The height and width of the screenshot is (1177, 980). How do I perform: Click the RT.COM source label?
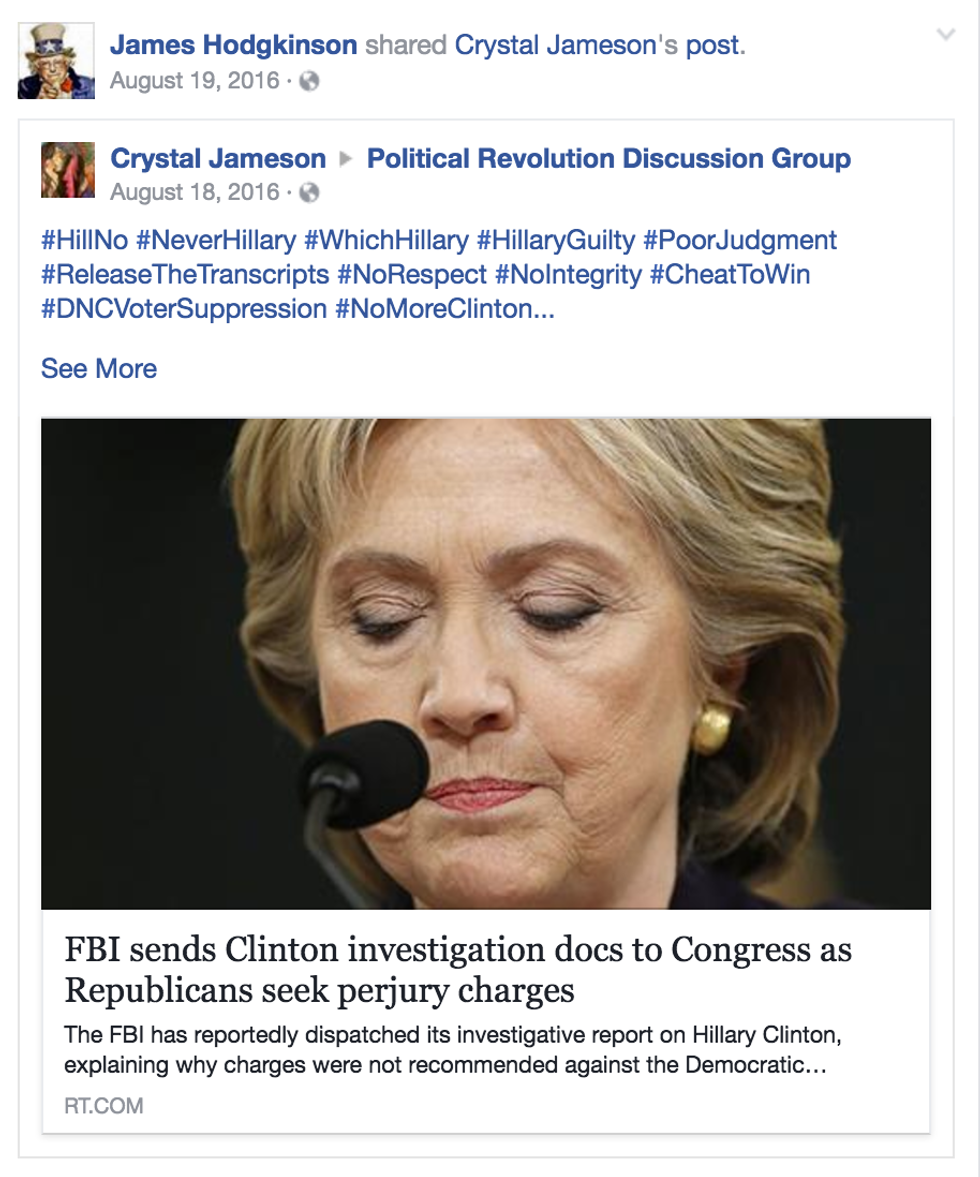(x=104, y=1106)
